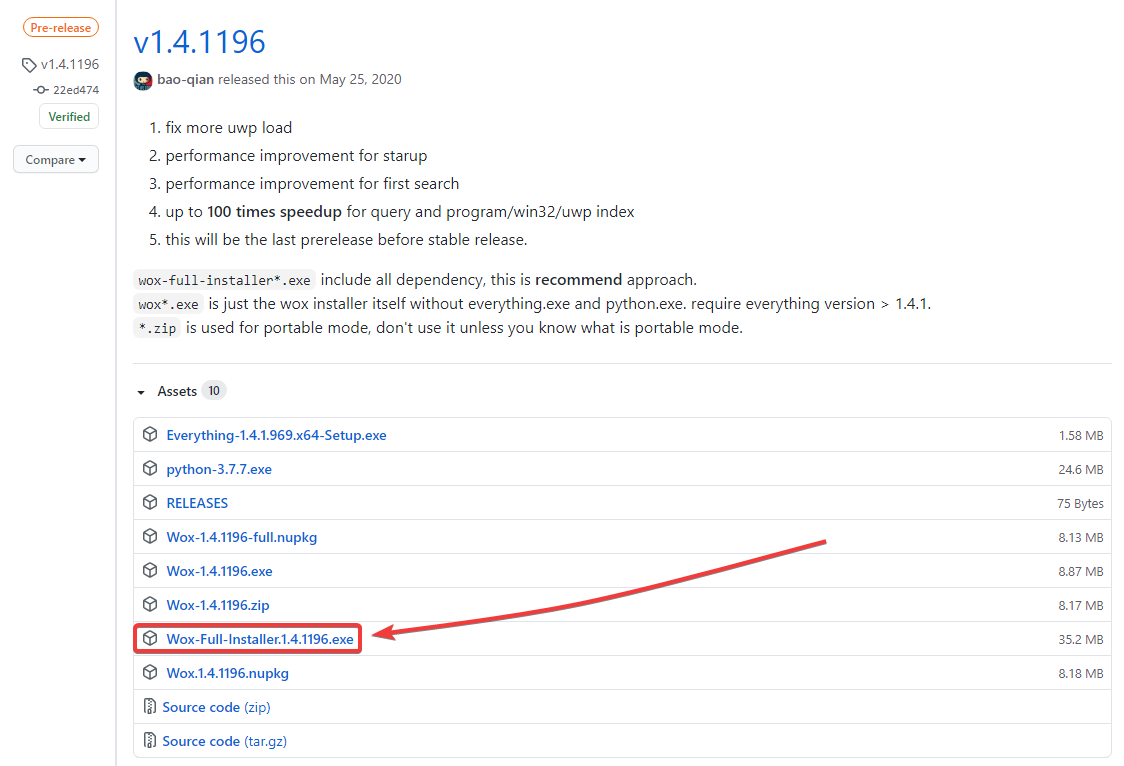Click the 75 Bytes size text
The image size is (1124, 766).
coord(1080,504)
